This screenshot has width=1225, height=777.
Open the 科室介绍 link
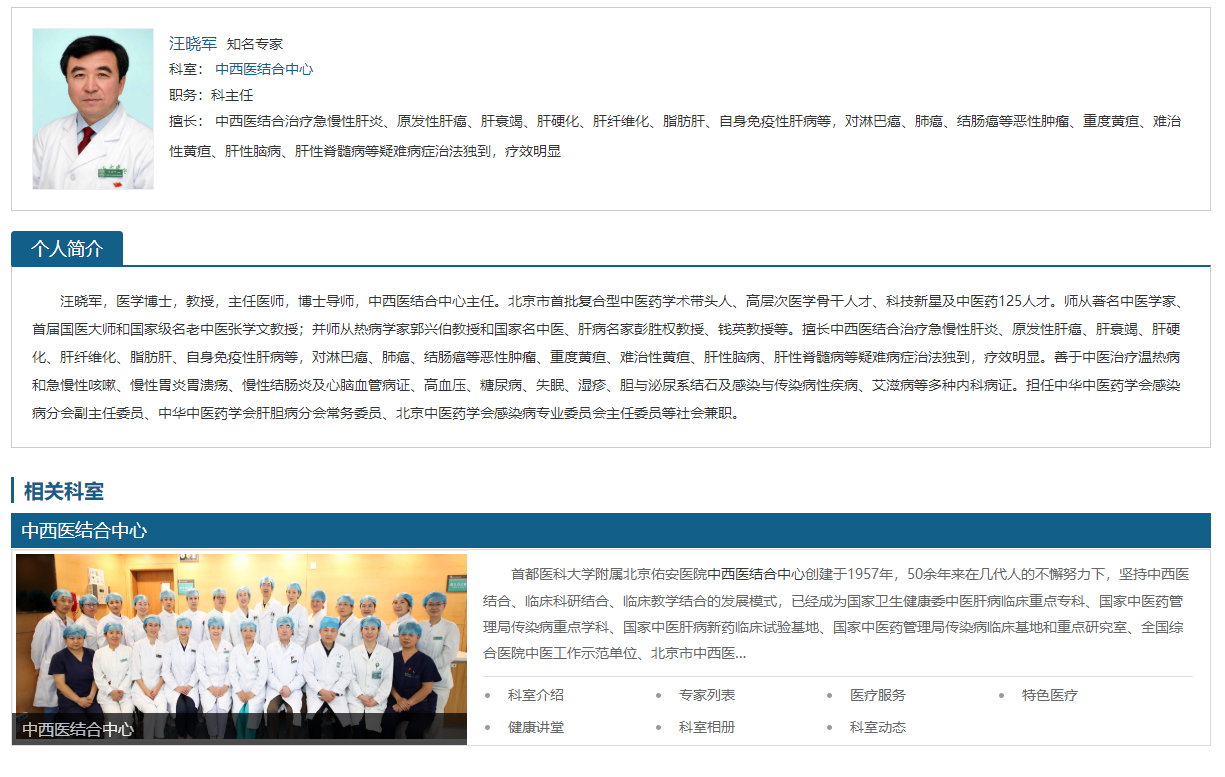click(x=536, y=695)
